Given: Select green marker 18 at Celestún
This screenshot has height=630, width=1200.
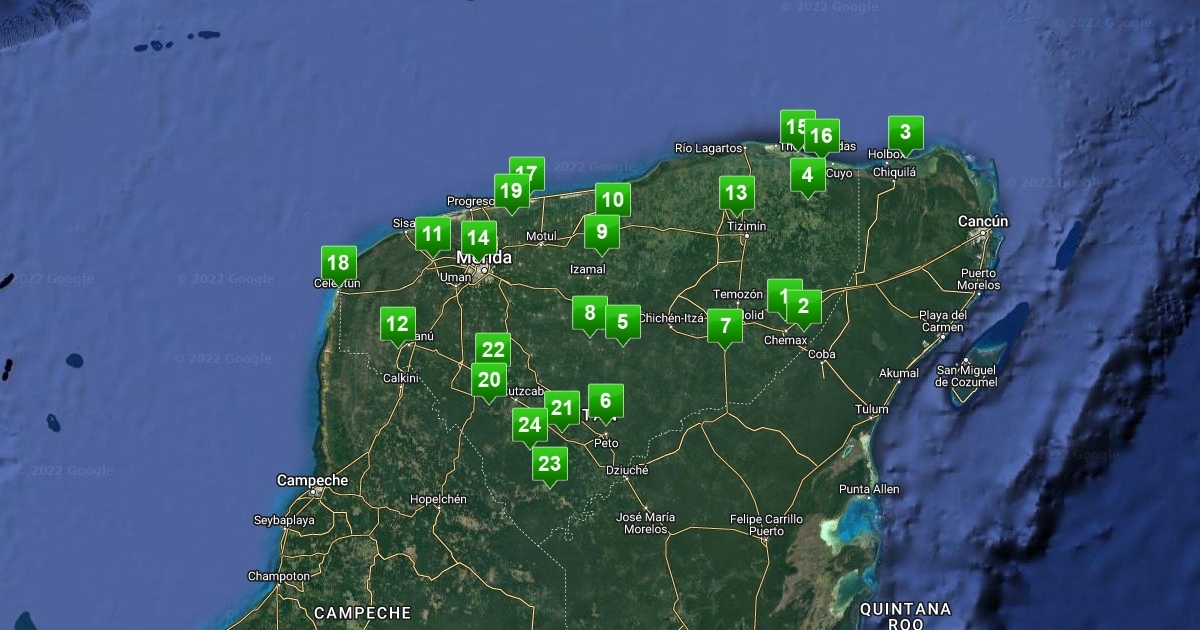Looking at the screenshot, I should pyautogui.click(x=339, y=263).
